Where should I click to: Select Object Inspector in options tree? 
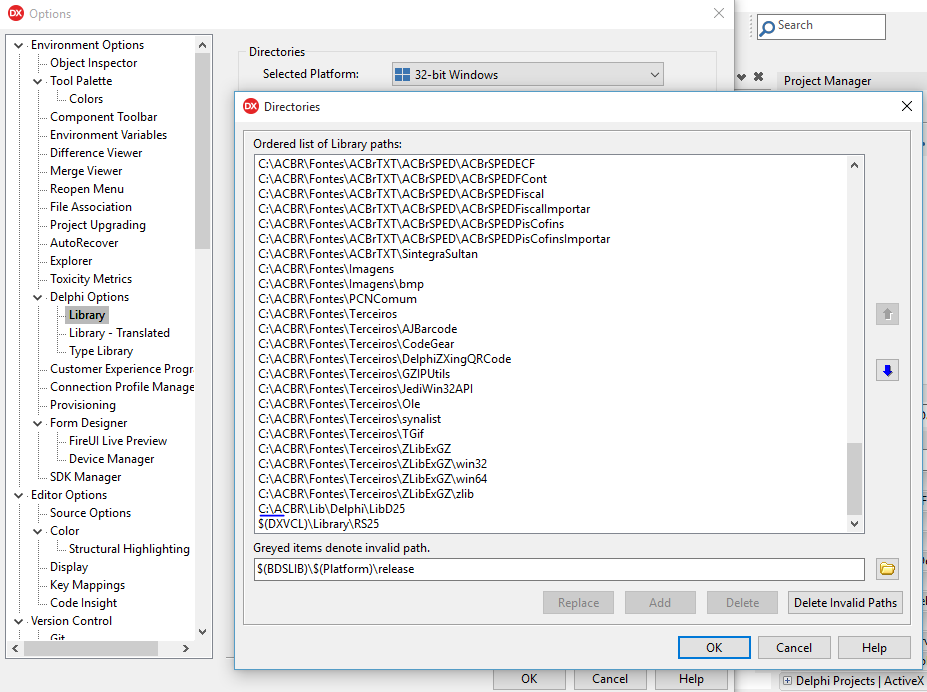pyautogui.click(x=93, y=63)
